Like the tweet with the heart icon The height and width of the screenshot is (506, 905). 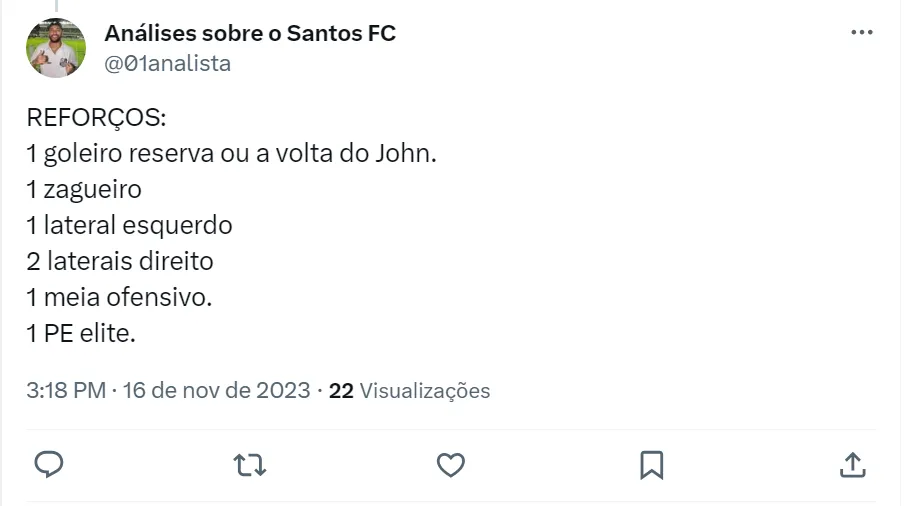[x=451, y=464]
